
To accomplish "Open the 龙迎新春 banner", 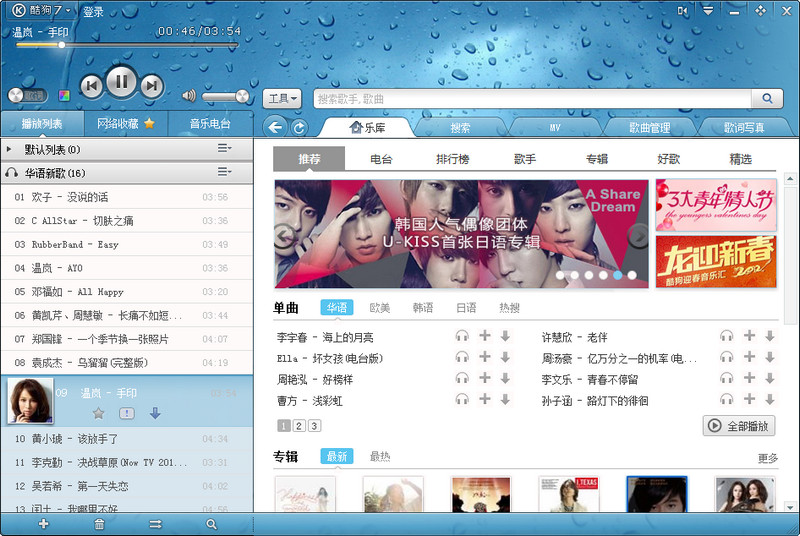I will coord(716,262).
